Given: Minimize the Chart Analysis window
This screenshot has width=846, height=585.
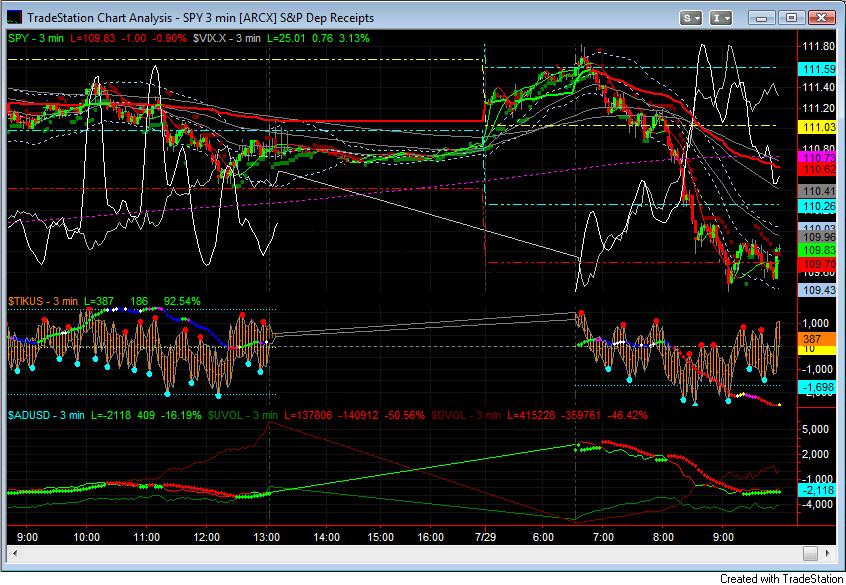Looking at the screenshot, I should click(x=762, y=18).
